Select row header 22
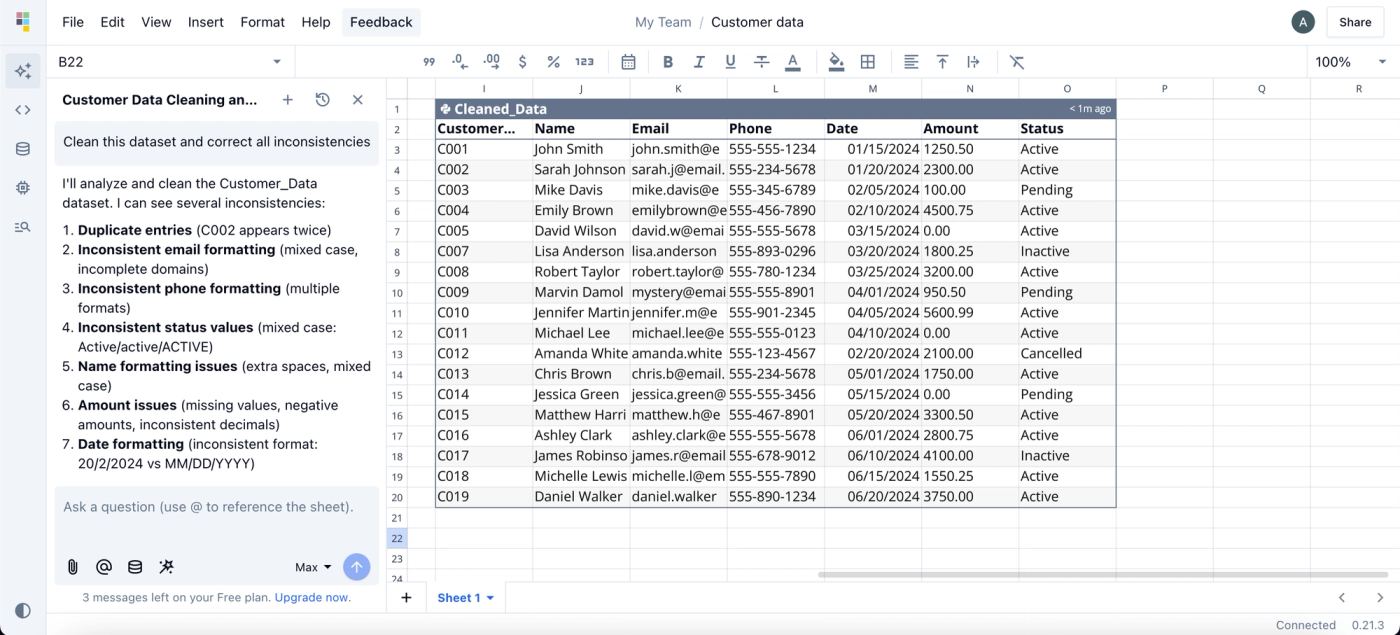1400x635 pixels. click(x=396, y=538)
